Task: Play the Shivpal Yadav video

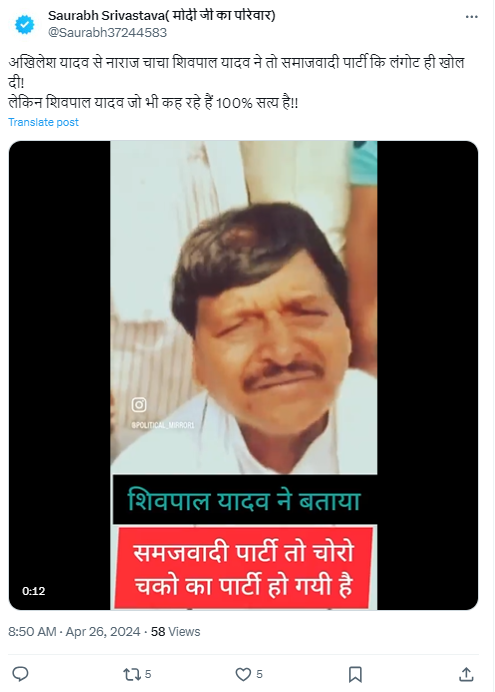Action: click(x=244, y=375)
